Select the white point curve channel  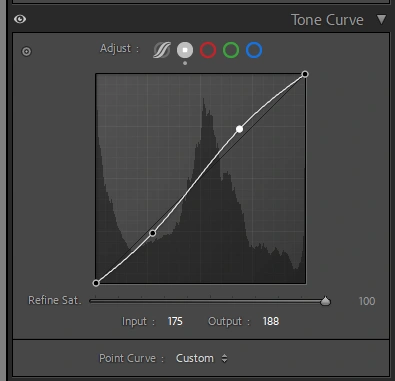click(x=185, y=50)
